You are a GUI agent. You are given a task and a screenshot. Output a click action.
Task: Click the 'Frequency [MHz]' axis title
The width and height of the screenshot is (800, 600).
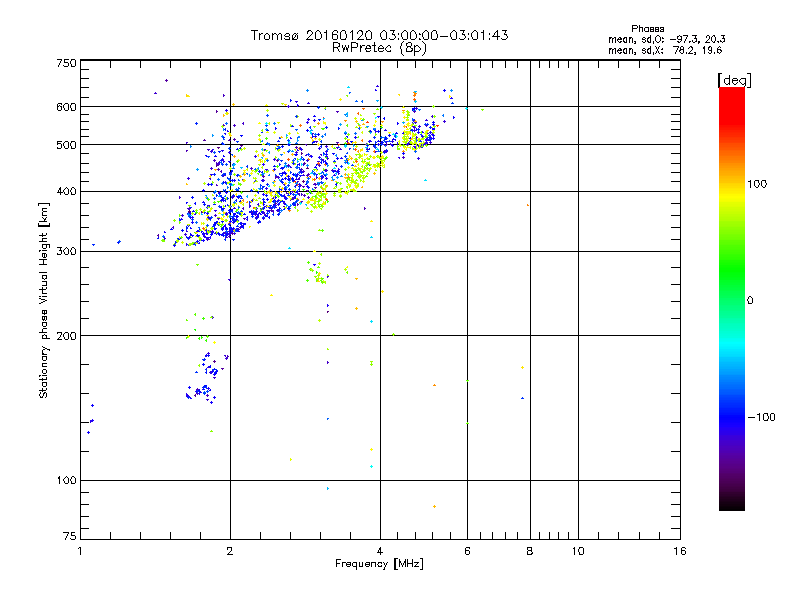[379, 564]
